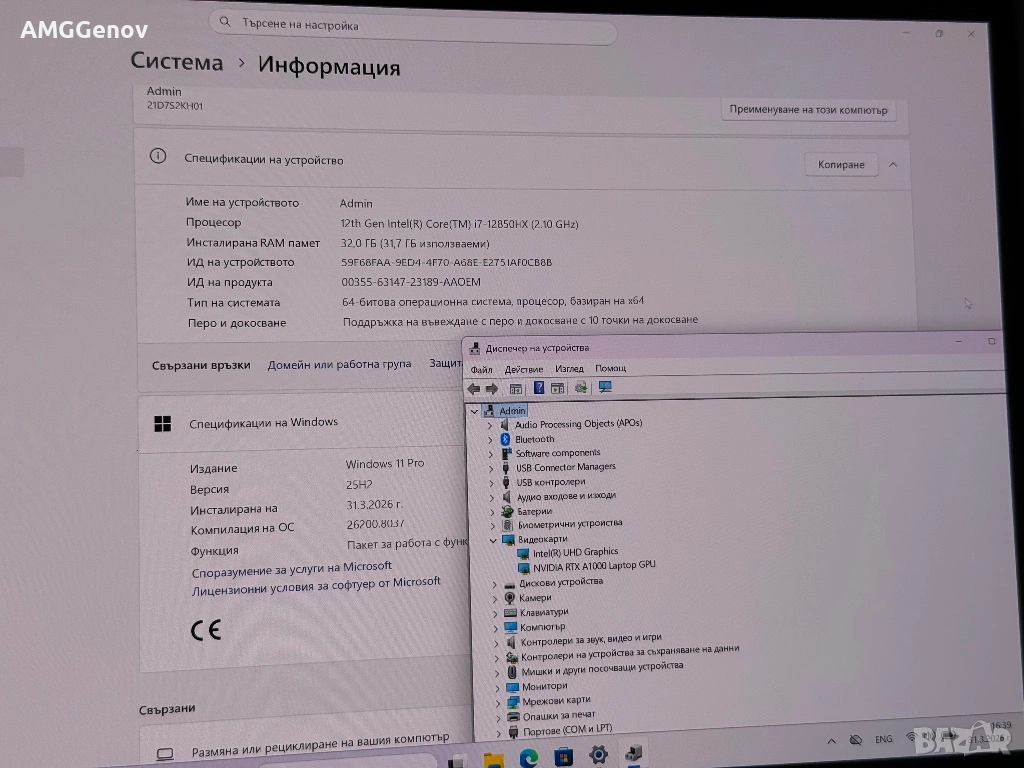Select the Аудио входове и изходи row
Viewport: 1024px width, 768px height.
tap(566, 496)
